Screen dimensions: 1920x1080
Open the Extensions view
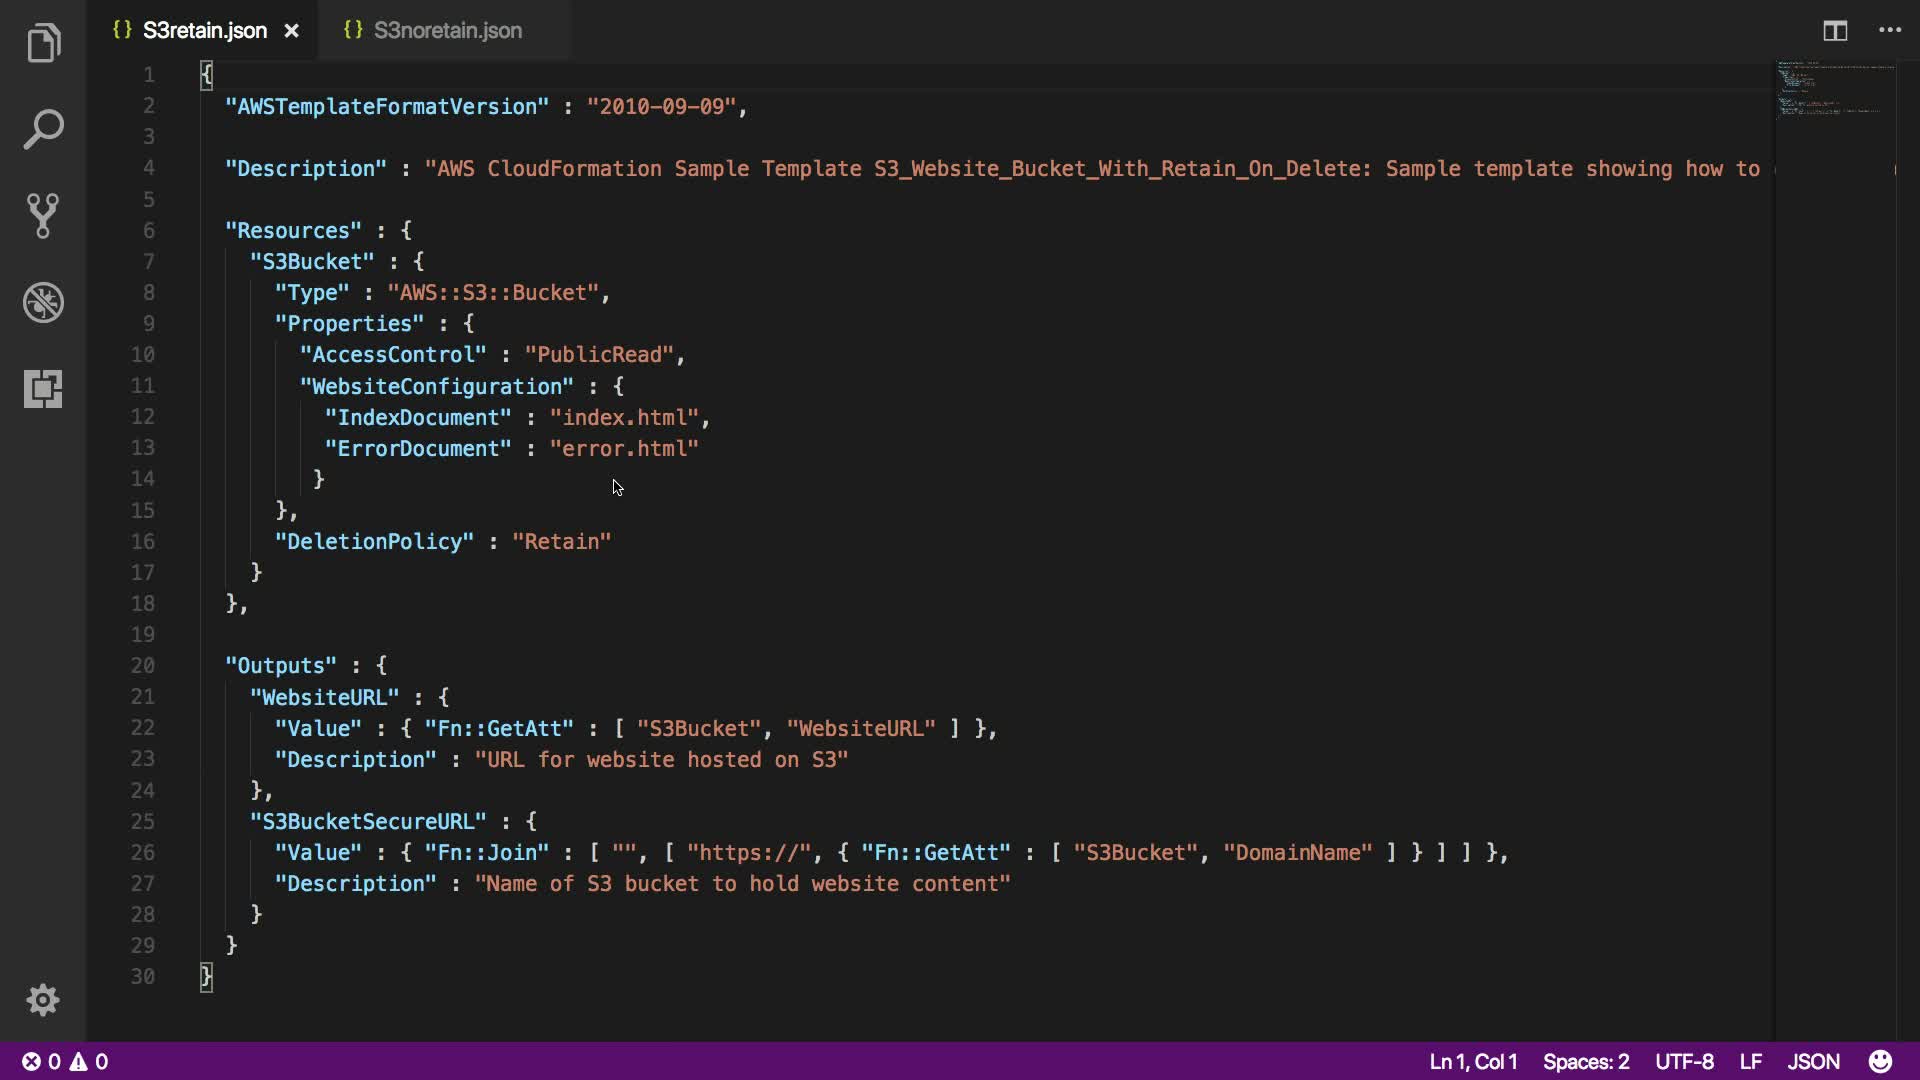43,388
